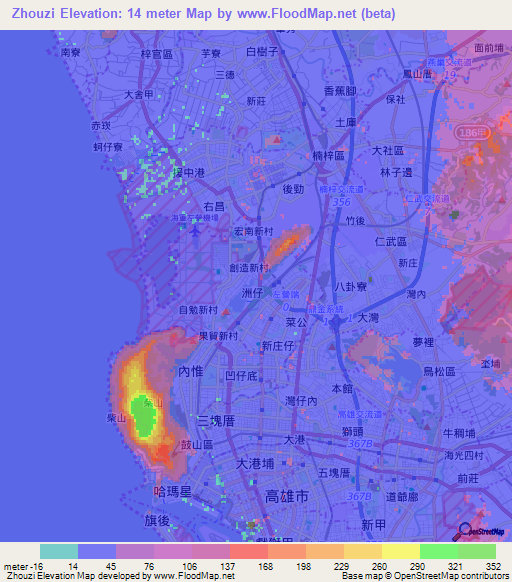
Task: Click the 右昌 label
Action: (x=214, y=206)
